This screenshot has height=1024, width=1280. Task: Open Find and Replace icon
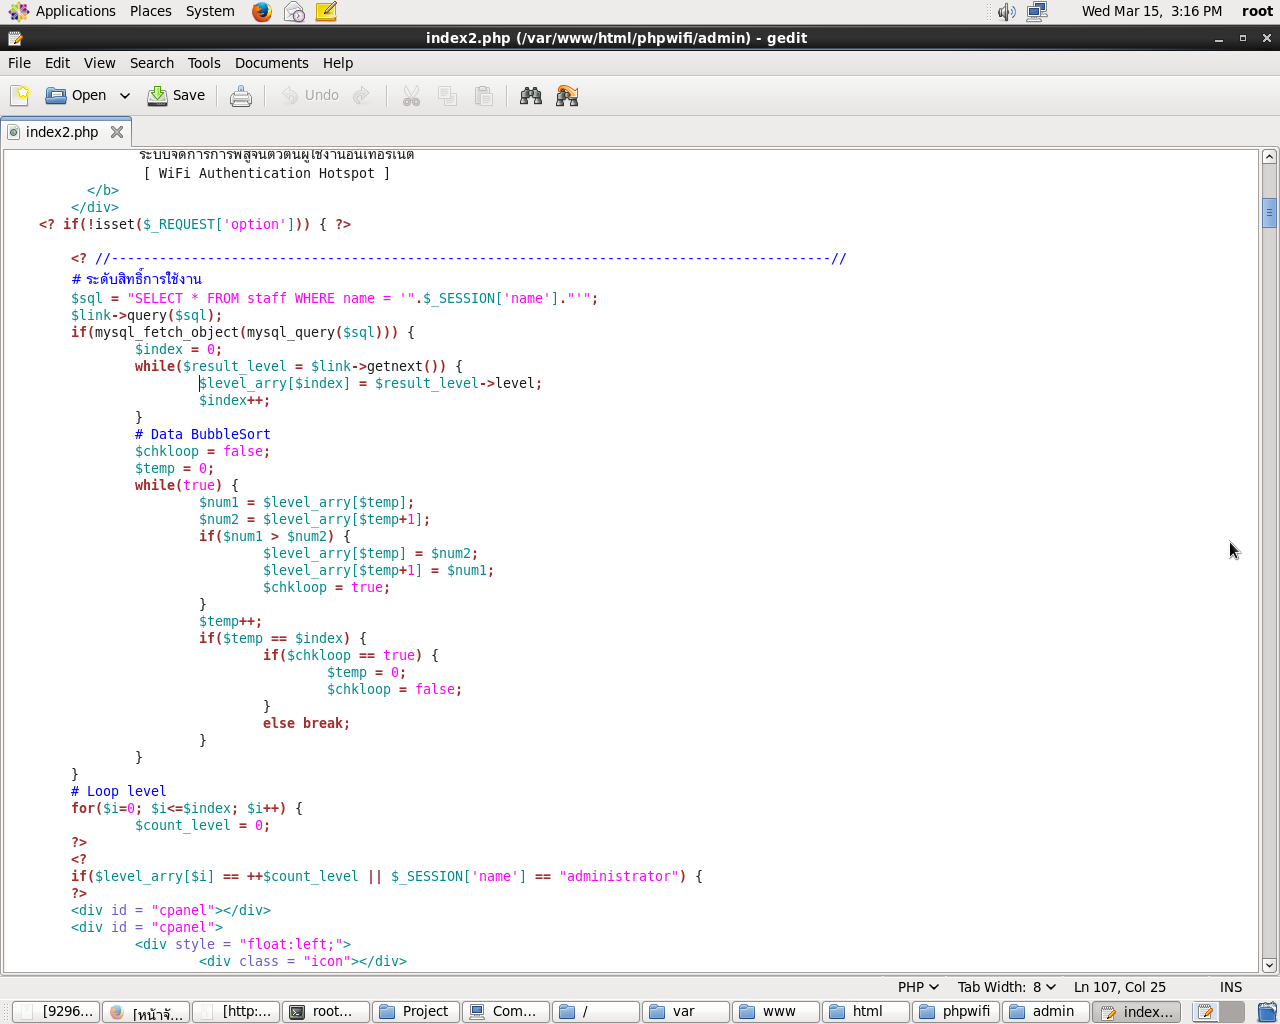click(567, 96)
